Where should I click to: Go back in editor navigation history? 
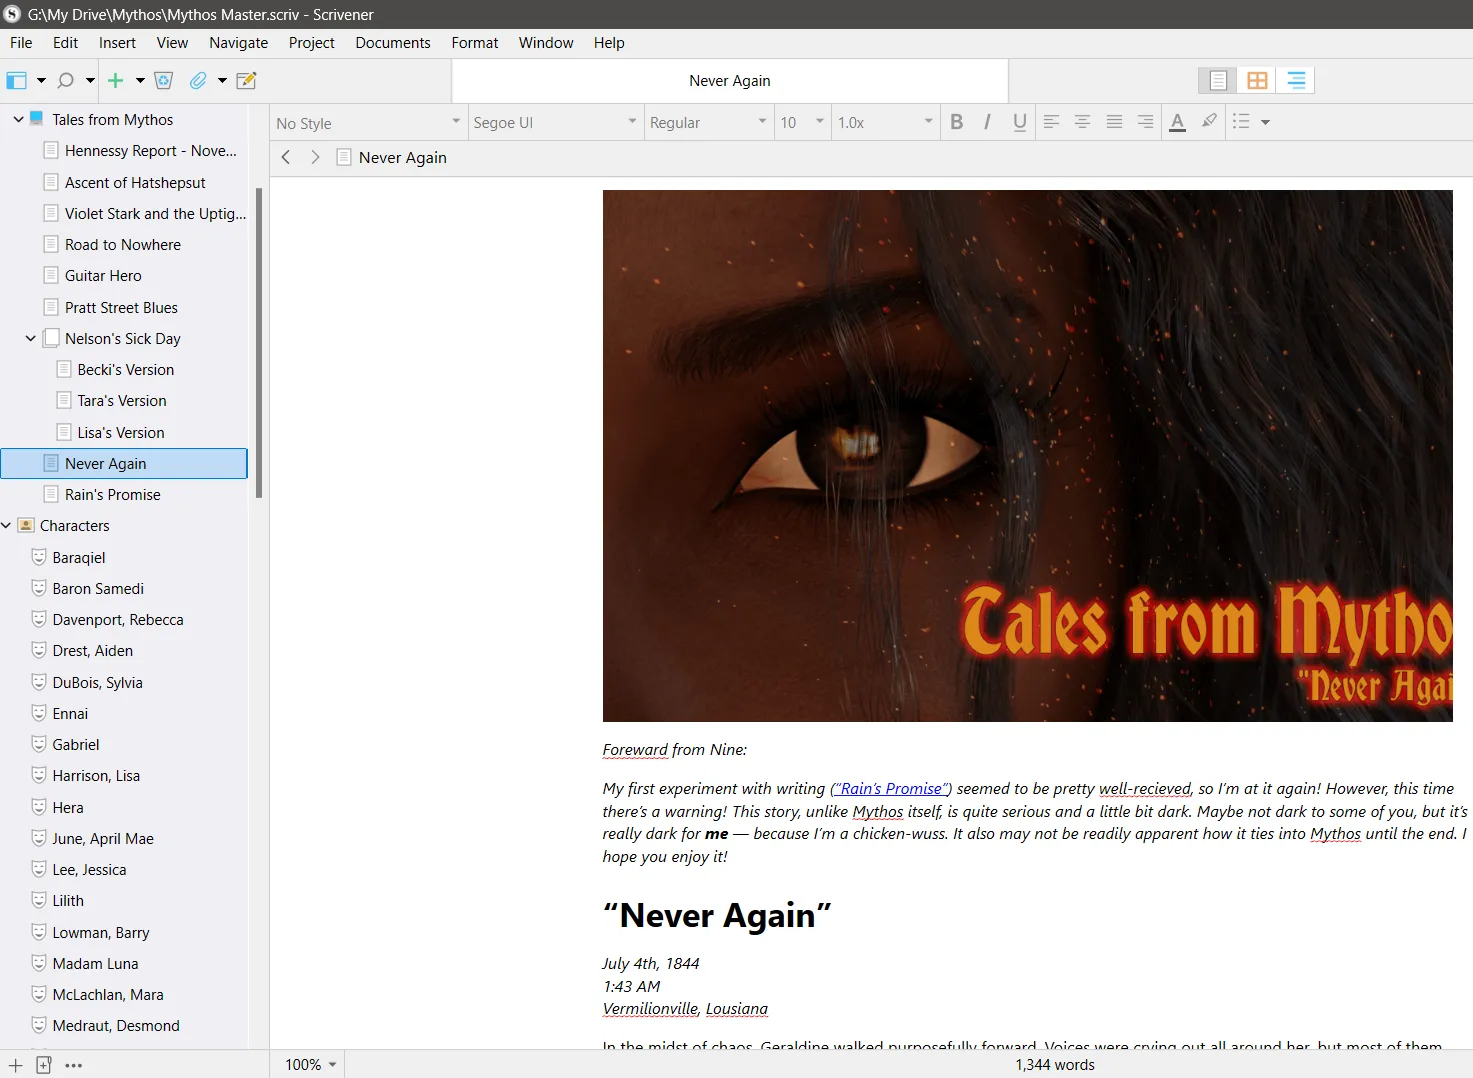click(286, 157)
